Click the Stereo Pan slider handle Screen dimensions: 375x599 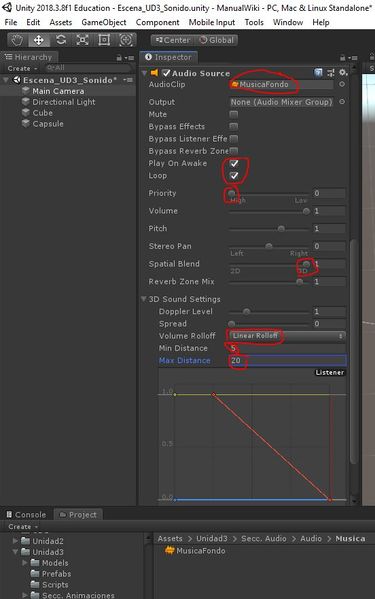(x=269, y=246)
